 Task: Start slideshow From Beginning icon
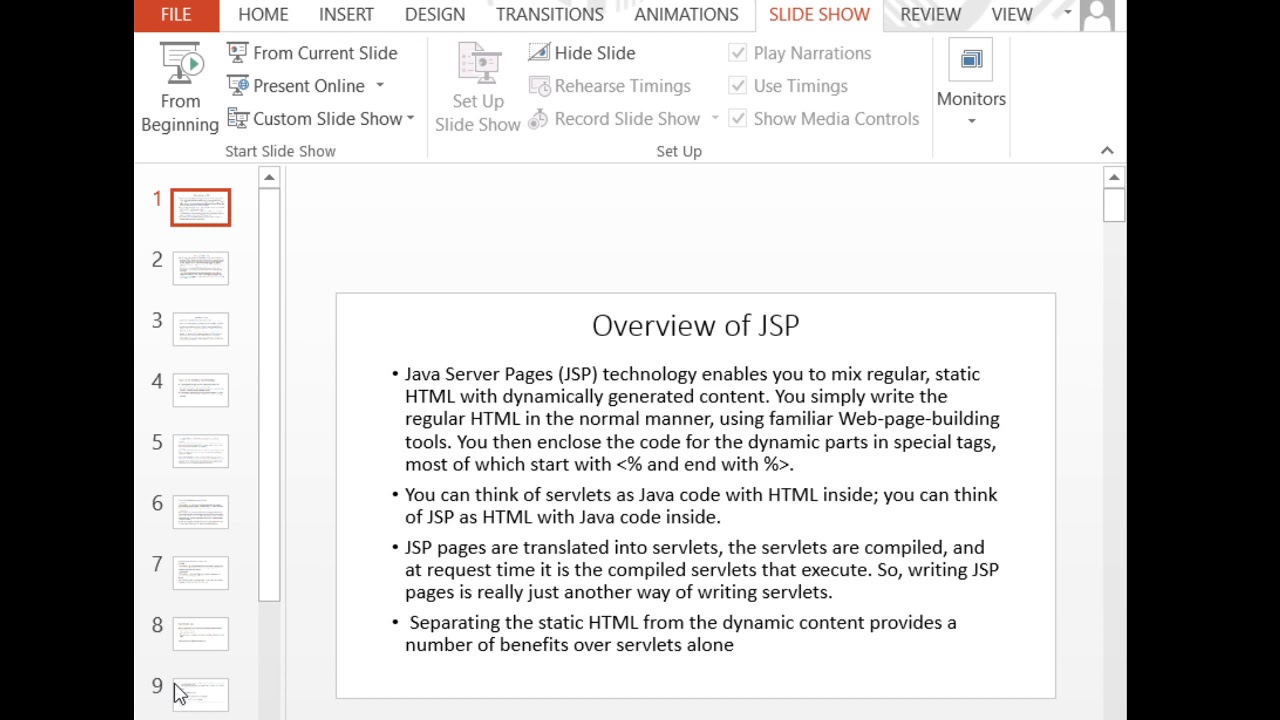181,63
